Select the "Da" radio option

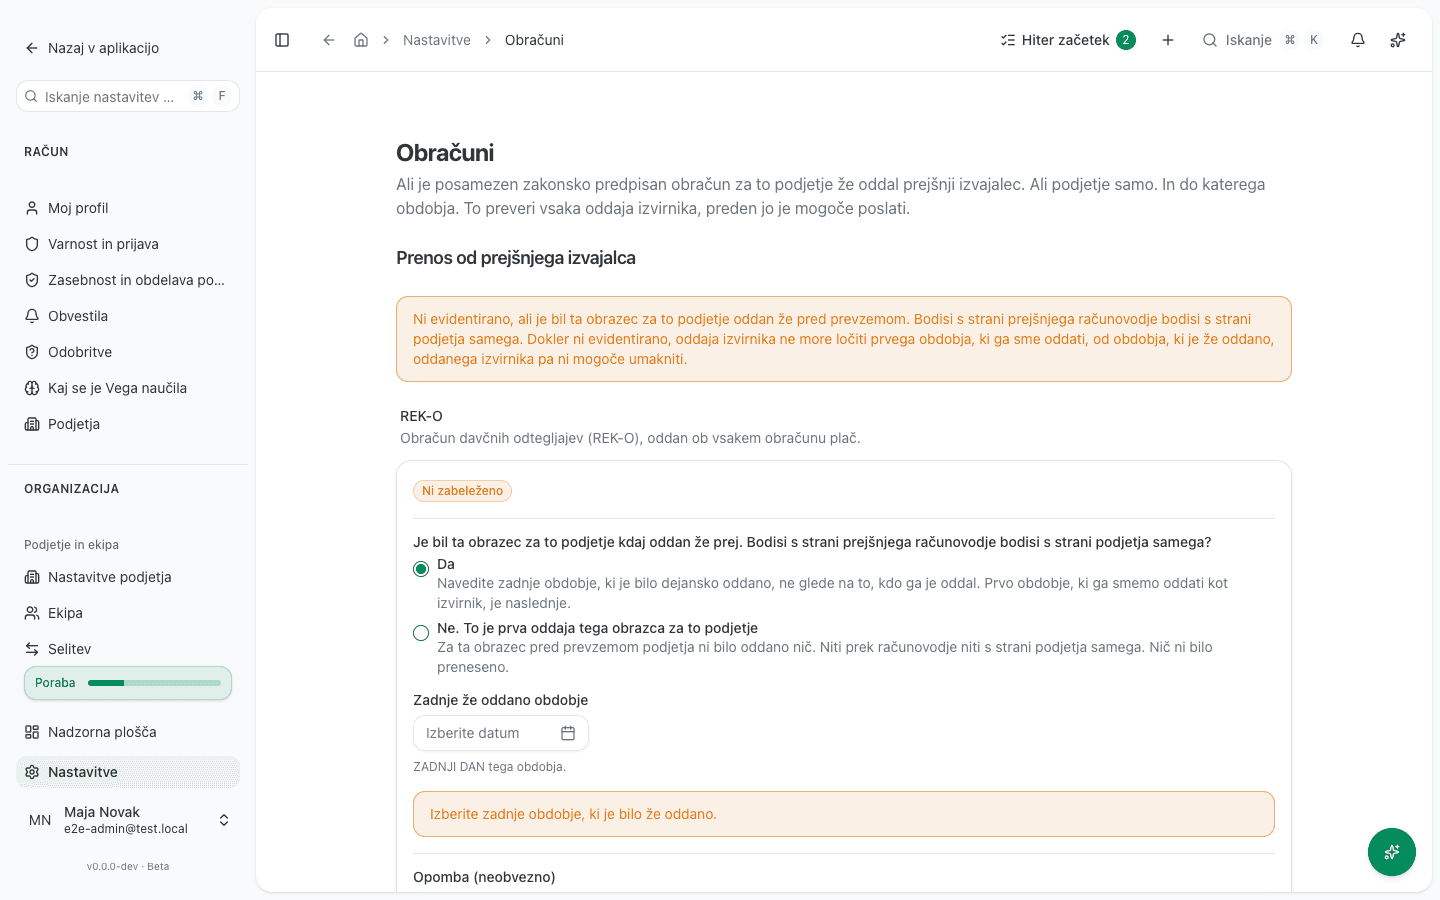tap(421, 569)
